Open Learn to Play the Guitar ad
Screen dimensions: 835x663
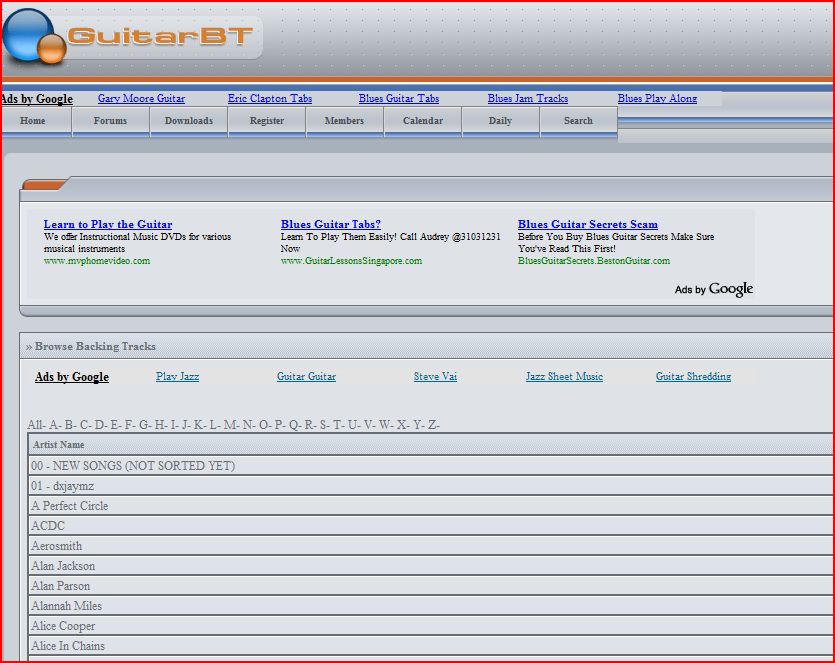(x=108, y=224)
